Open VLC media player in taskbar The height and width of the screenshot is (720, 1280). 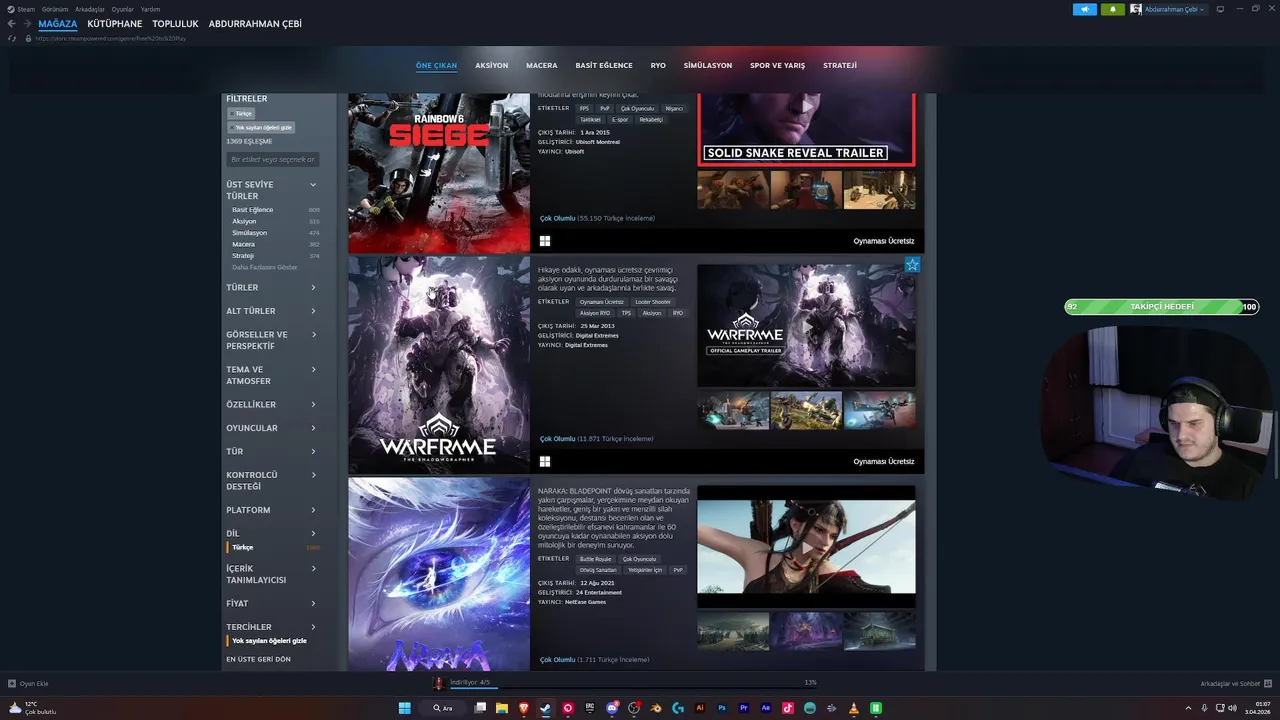click(x=854, y=708)
